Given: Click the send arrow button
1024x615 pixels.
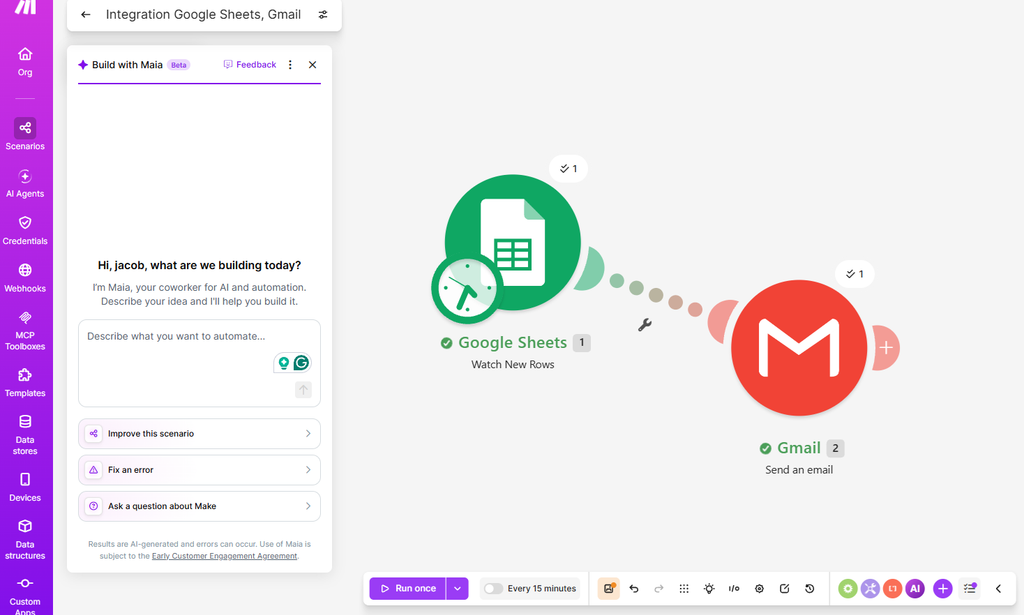Looking at the screenshot, I should pyautogui.click(x=303, y=390).
